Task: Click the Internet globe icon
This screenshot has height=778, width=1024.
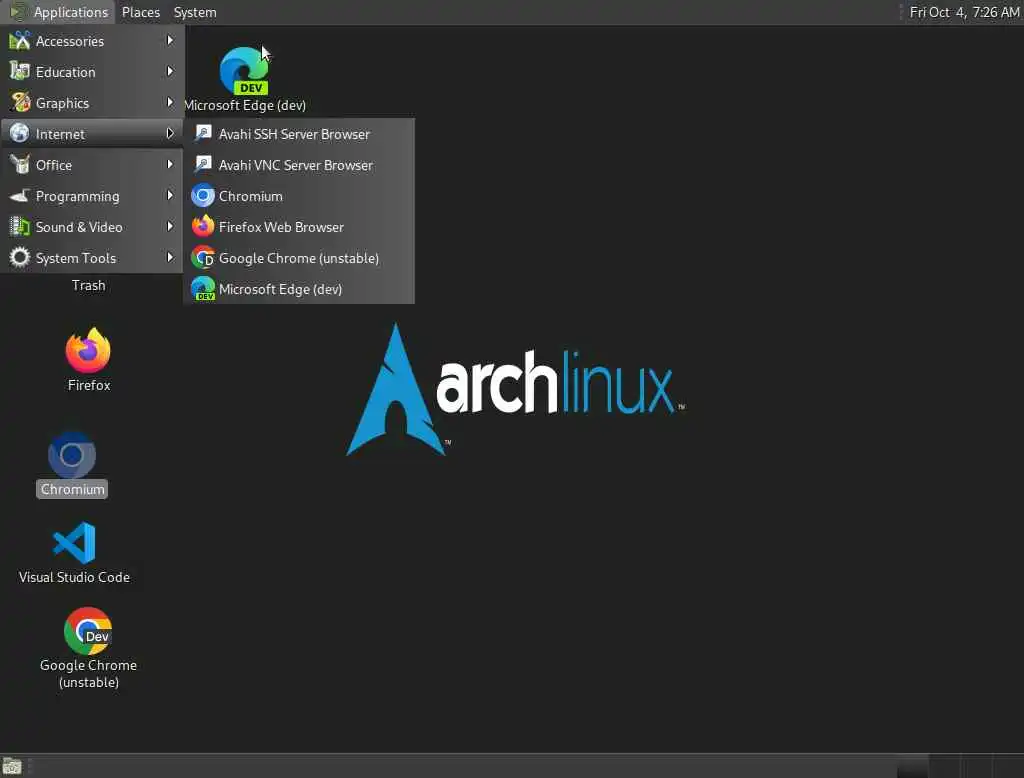Action: point(20,133)
